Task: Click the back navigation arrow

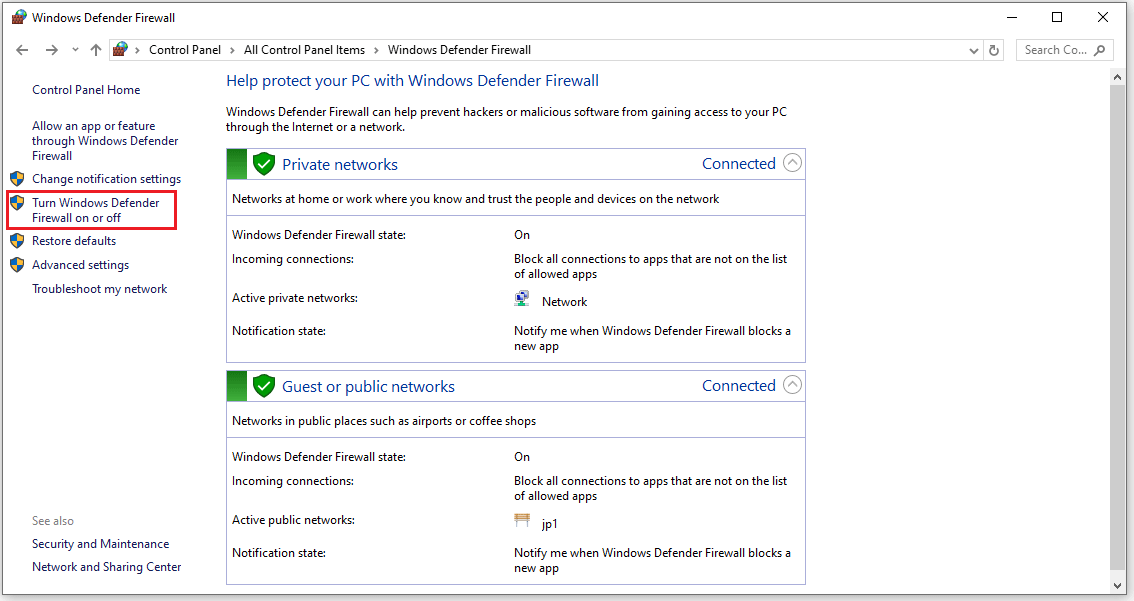Action: 22,49
